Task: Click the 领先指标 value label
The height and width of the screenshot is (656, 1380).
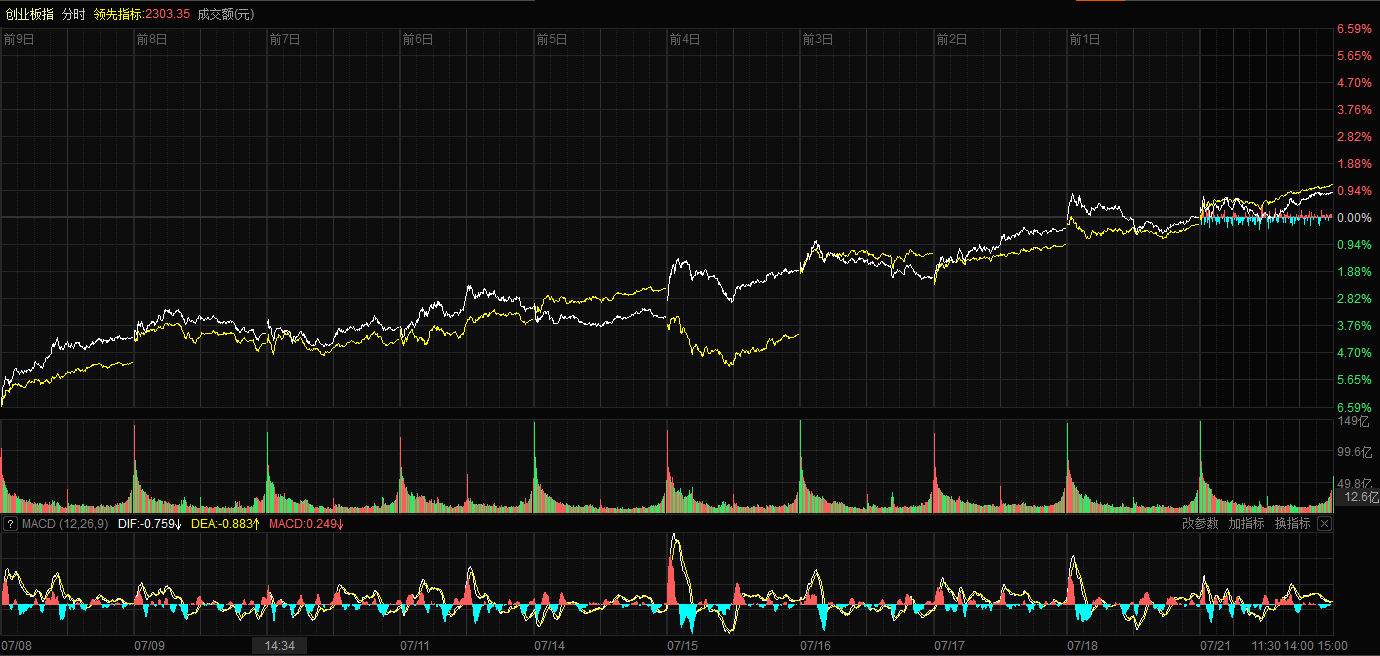Action: click(x=141, y=14)
